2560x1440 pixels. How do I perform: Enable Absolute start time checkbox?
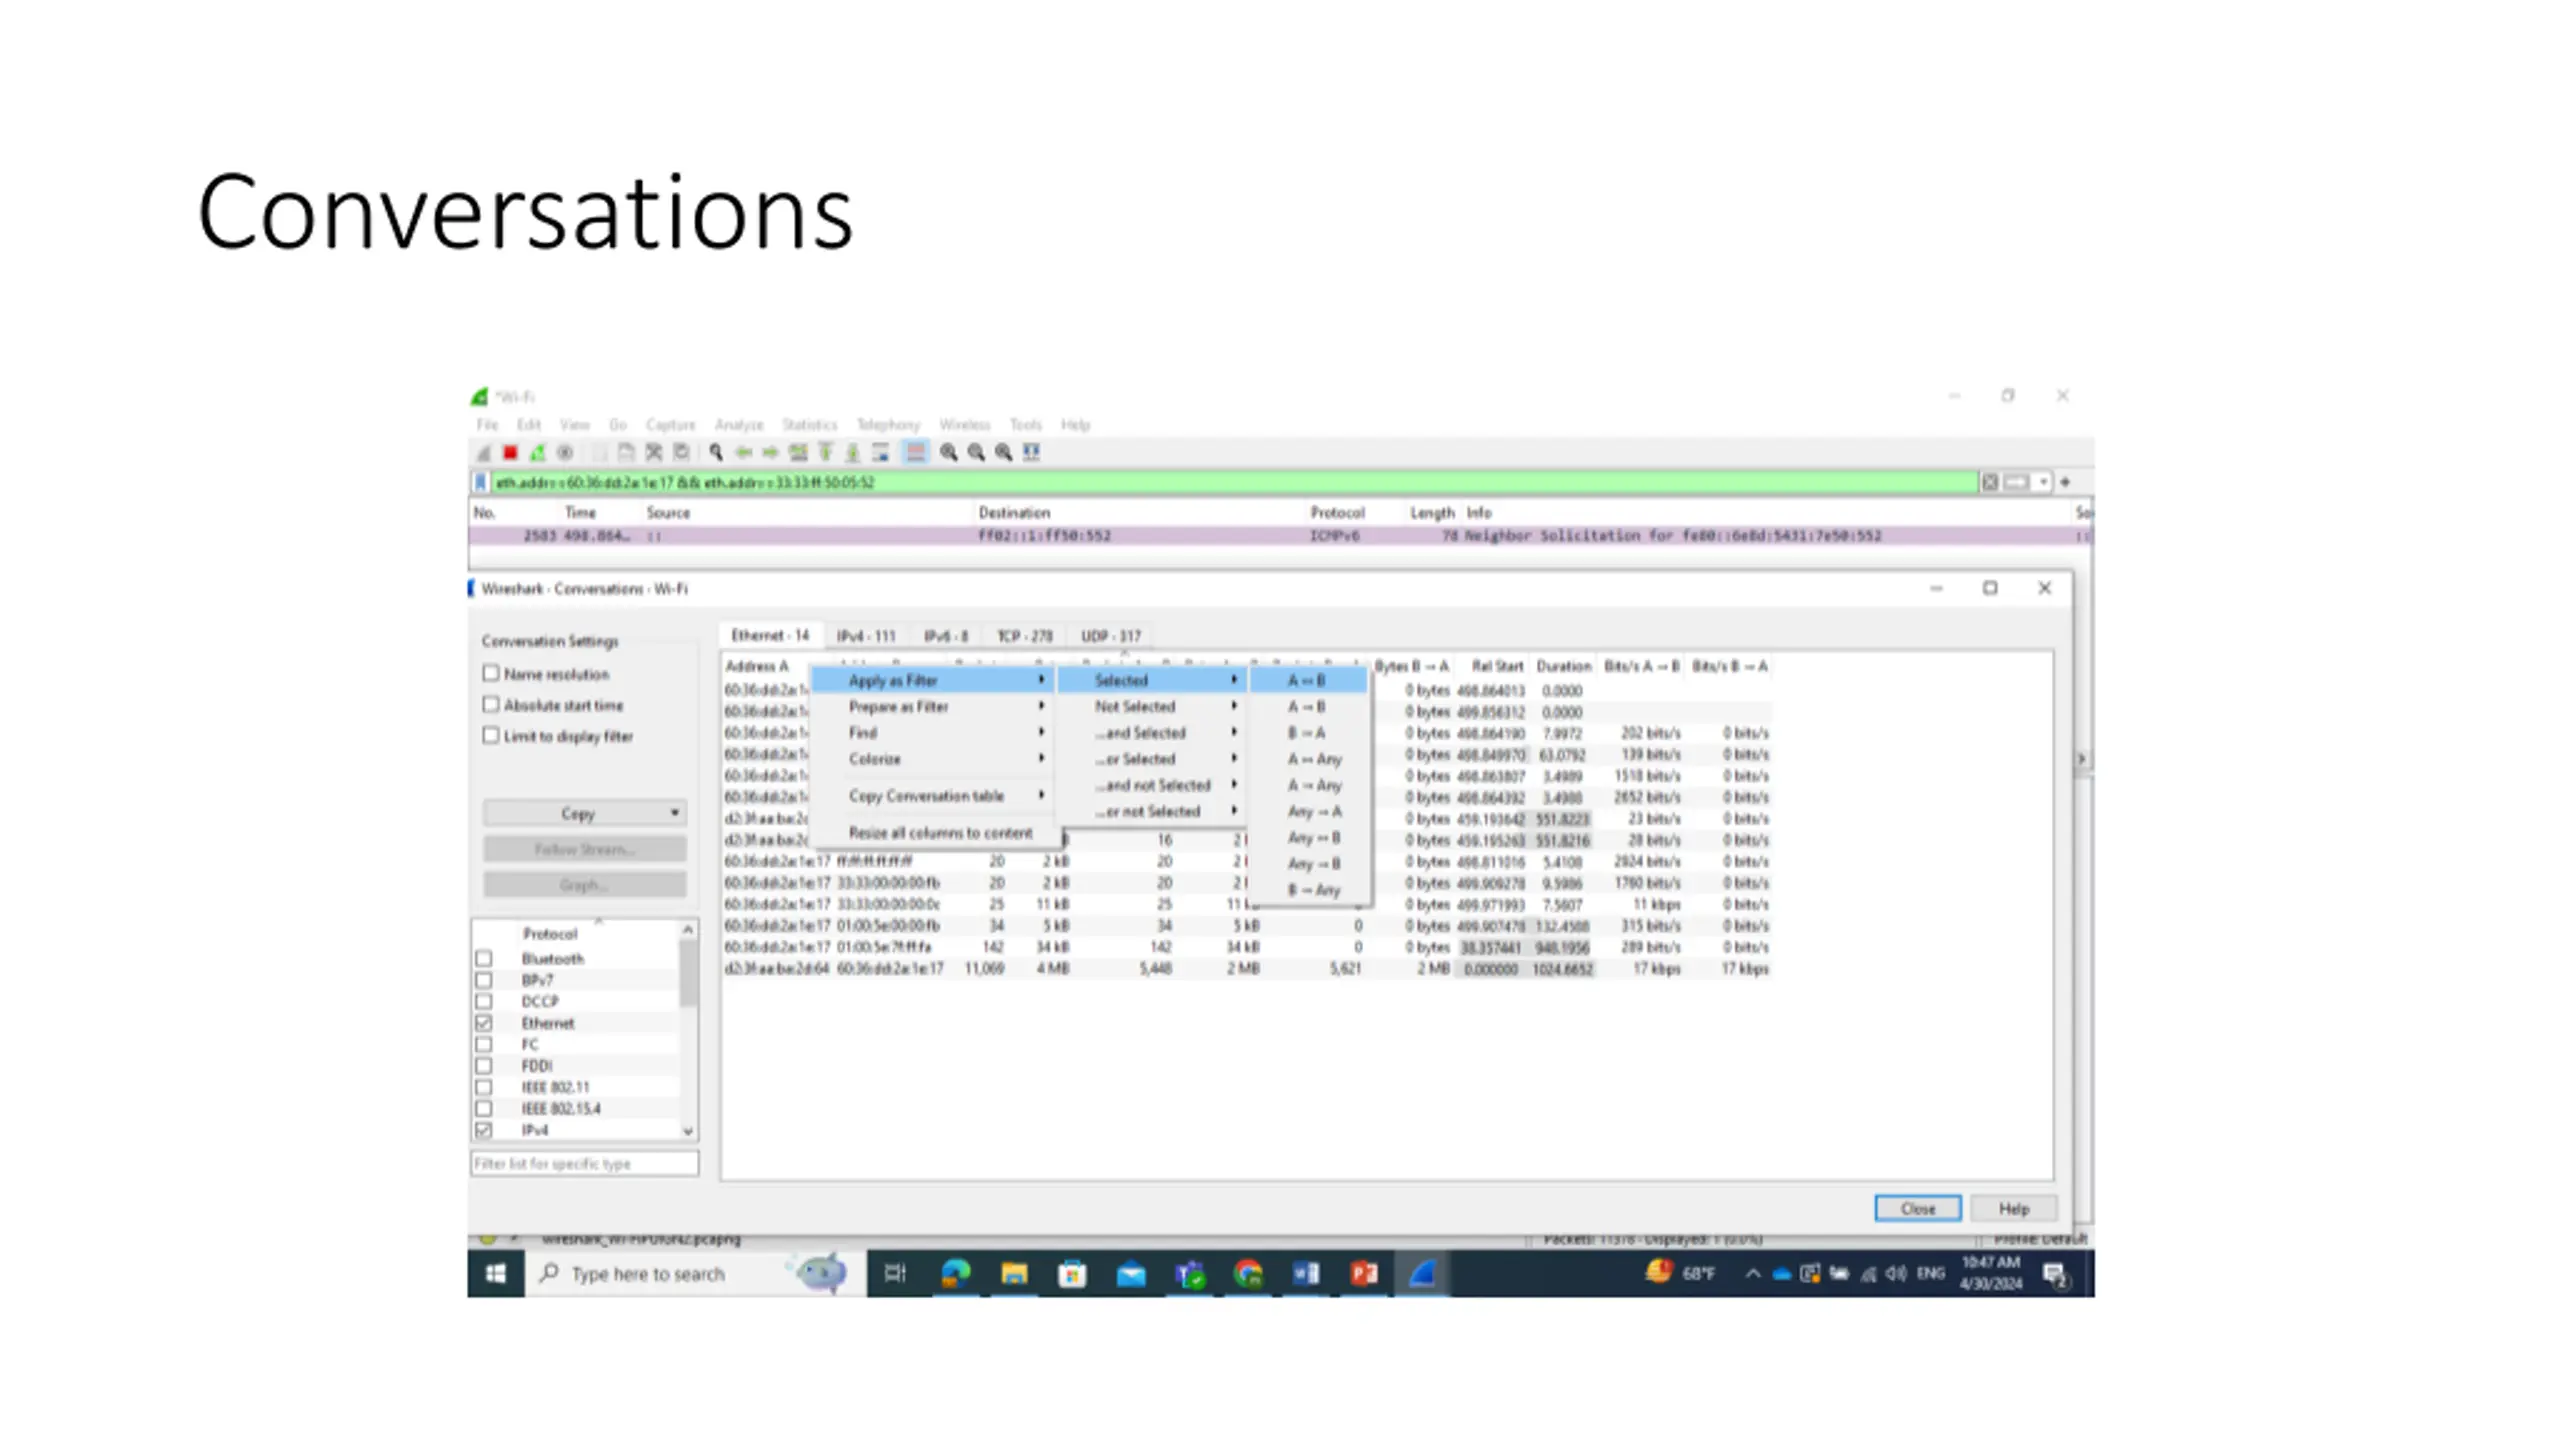coord(491,704)
